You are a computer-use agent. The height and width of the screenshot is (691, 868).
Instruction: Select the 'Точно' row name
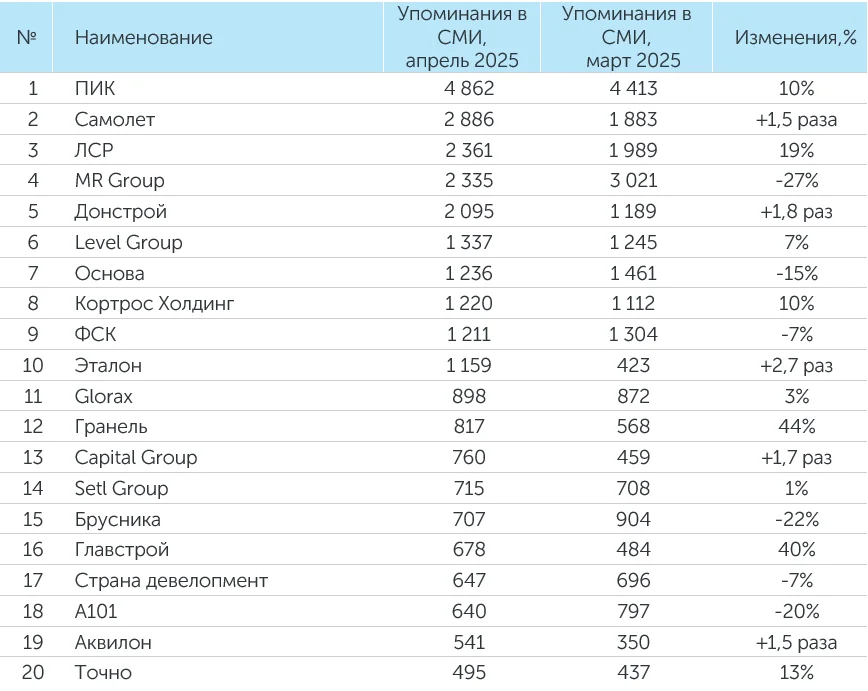pos(103,672)
